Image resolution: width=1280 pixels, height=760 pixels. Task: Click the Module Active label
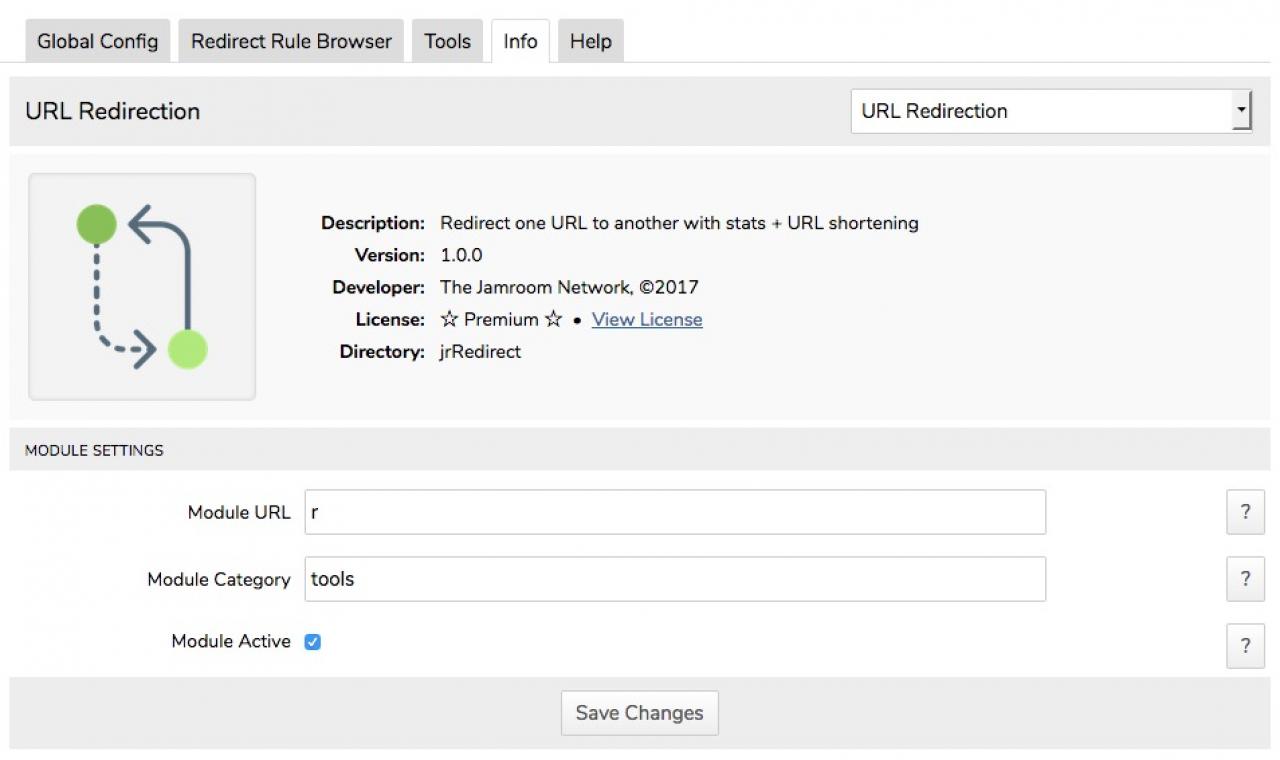click(231, 642)
